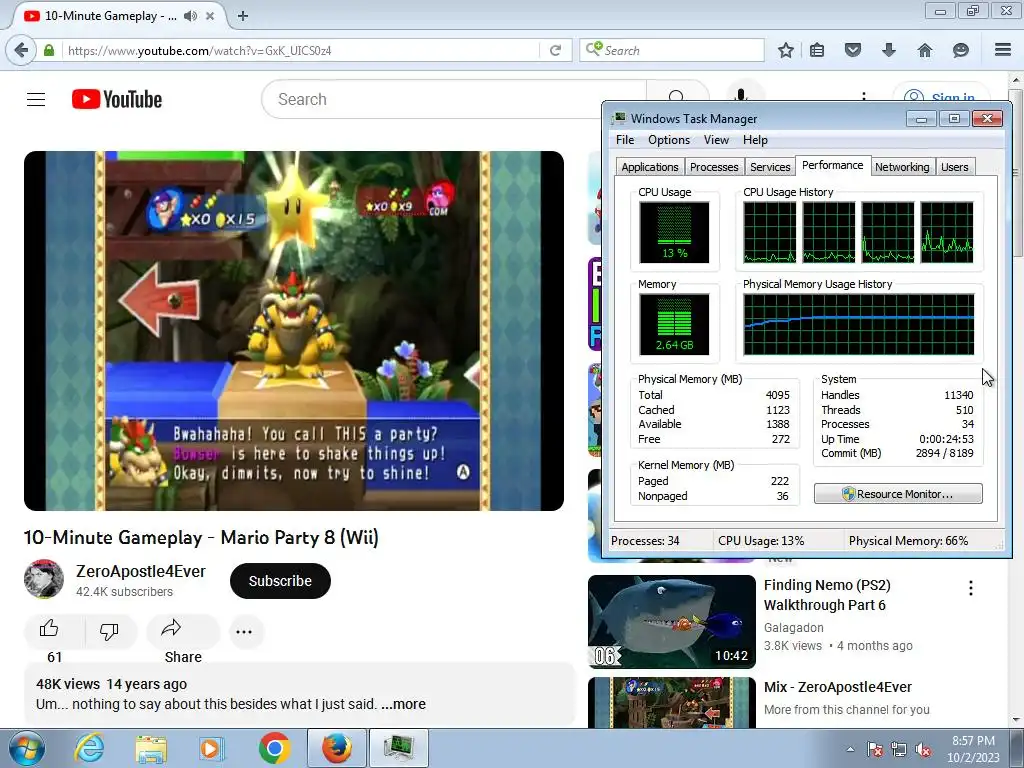This screenshot has height=768, width=1024.
Task: Open Windows Start button
Action: tap(26, 748)
